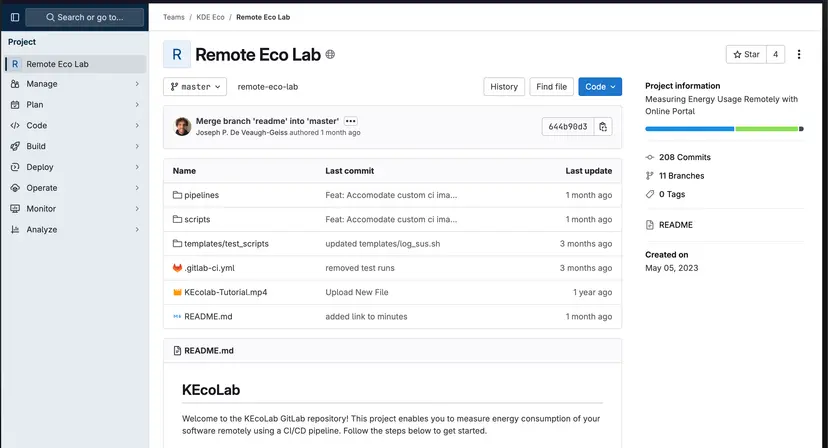Open the Merge branch 'readme' commit
Image resolution: width=828 pixels, height=448 pixels.
[x=267, y=121]
